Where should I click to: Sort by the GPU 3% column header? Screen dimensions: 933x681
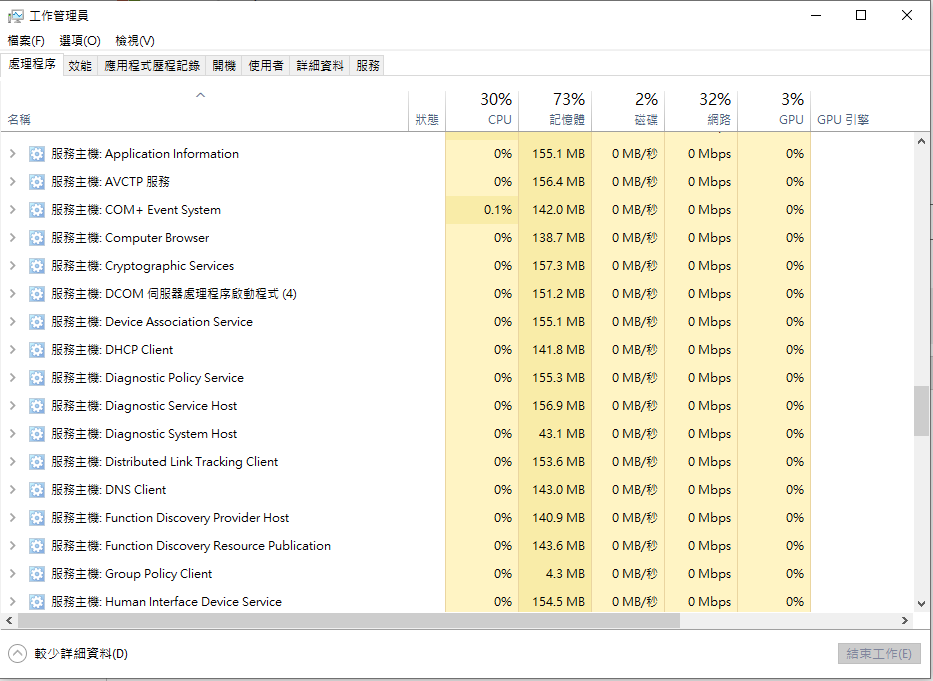775,111
